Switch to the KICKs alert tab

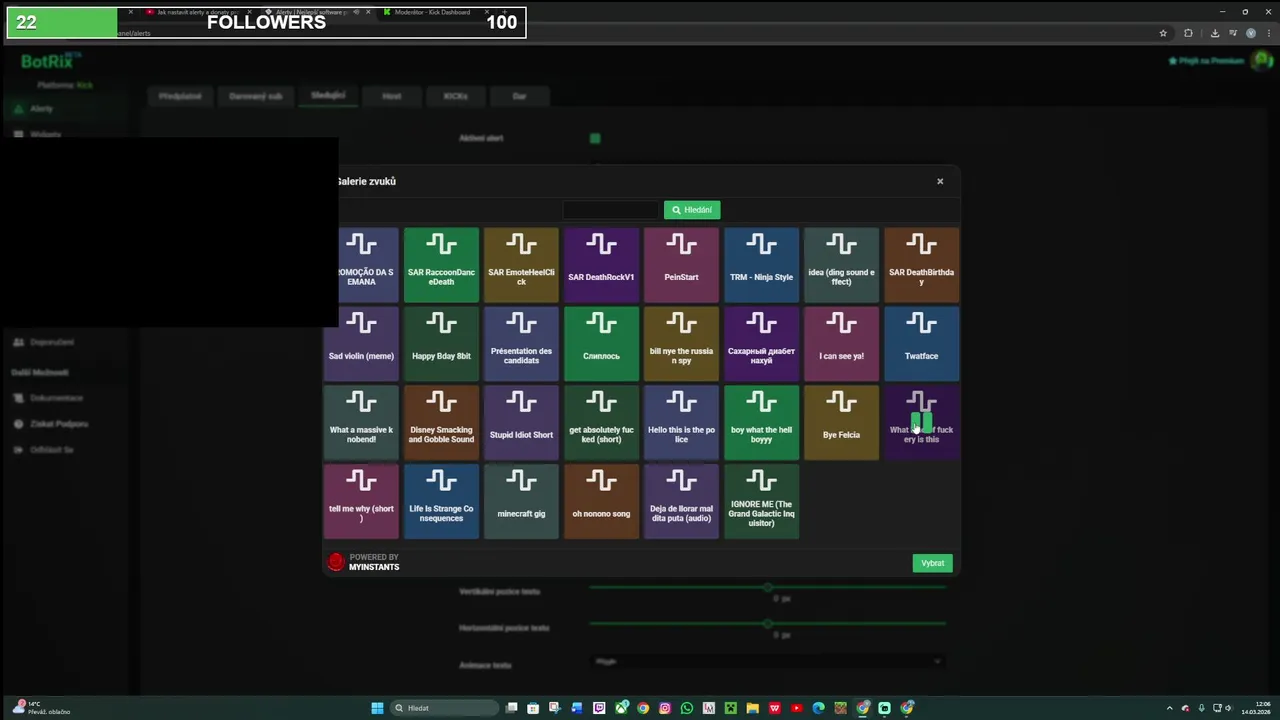pos(455,96)
